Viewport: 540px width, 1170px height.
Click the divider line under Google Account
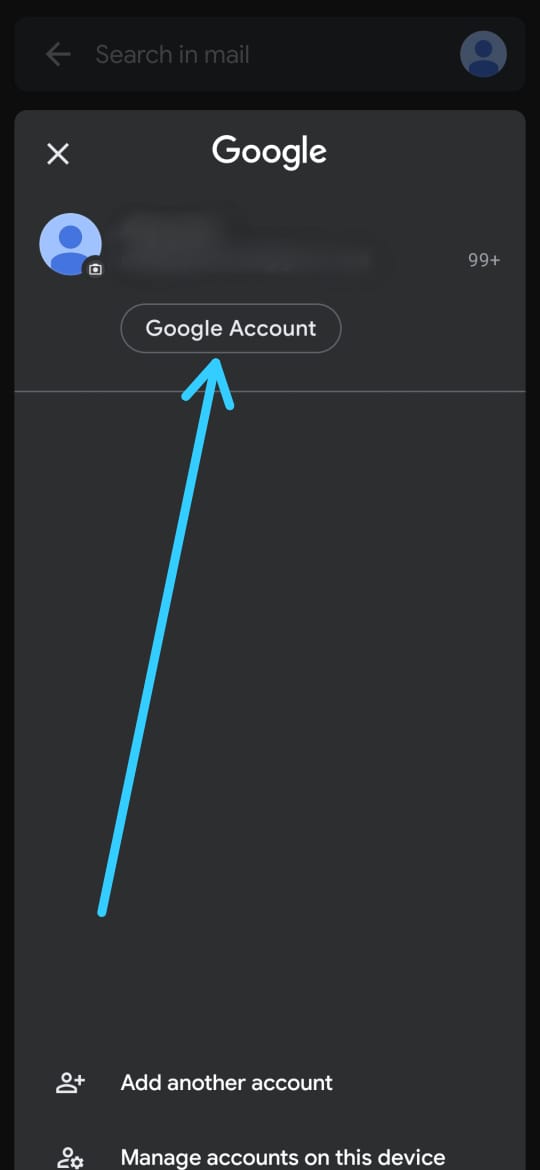pyautogui.click(x=270, y=391)
